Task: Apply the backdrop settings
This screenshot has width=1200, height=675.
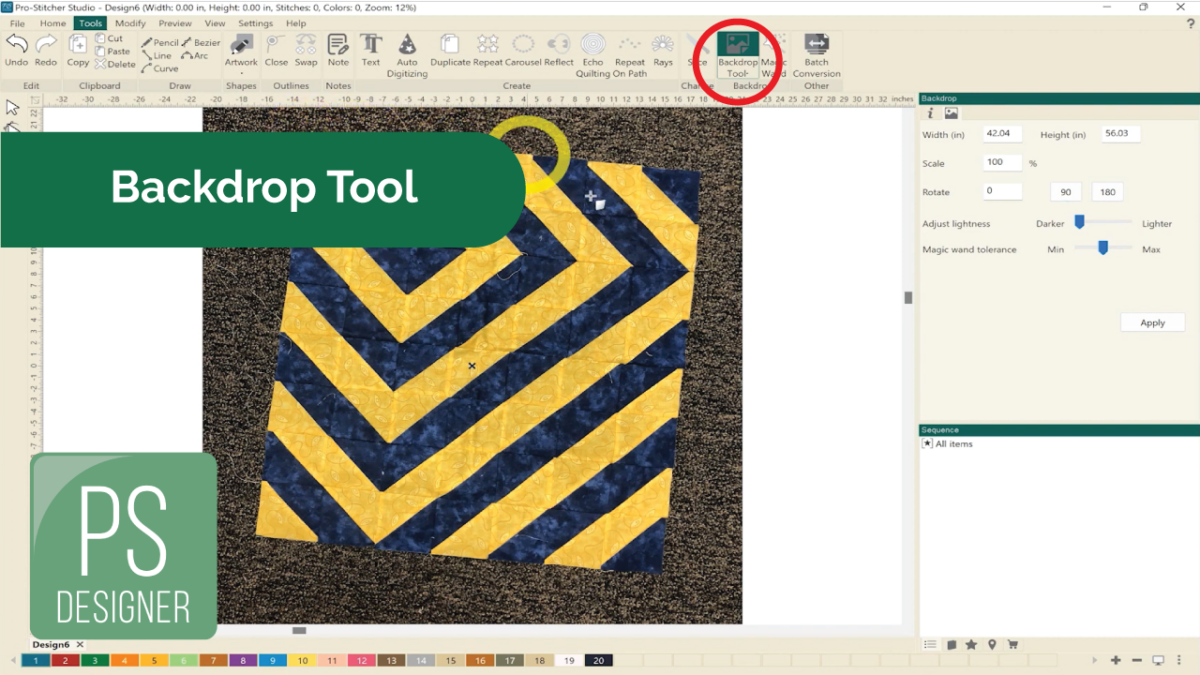Action: 1152,322
